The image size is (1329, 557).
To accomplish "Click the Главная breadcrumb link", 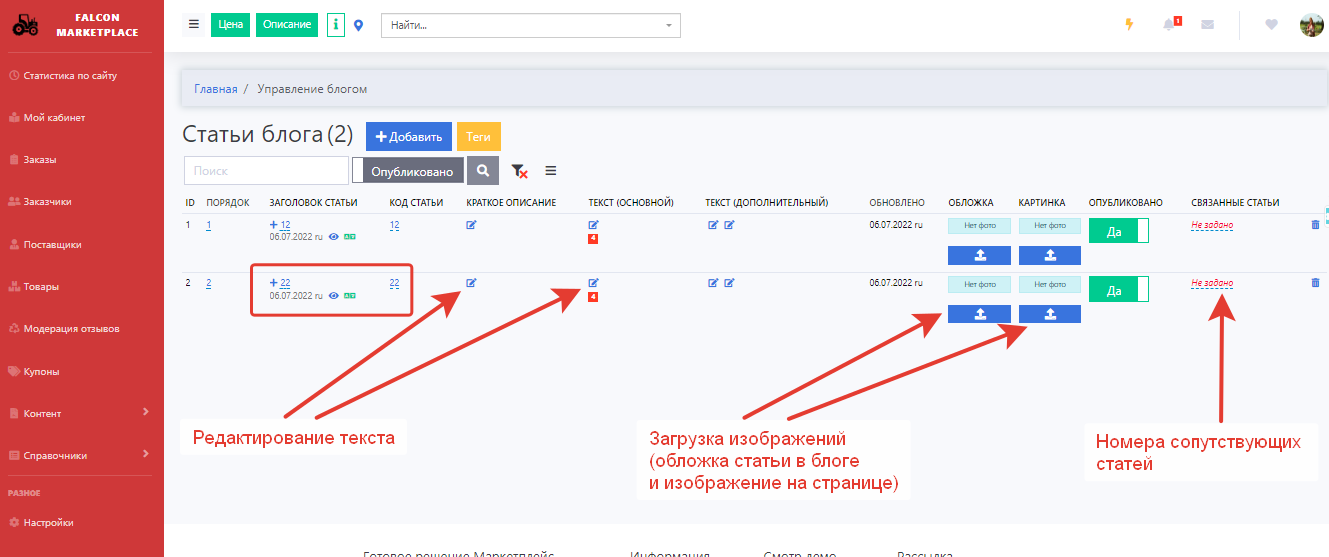I will (x=216, y=89).
